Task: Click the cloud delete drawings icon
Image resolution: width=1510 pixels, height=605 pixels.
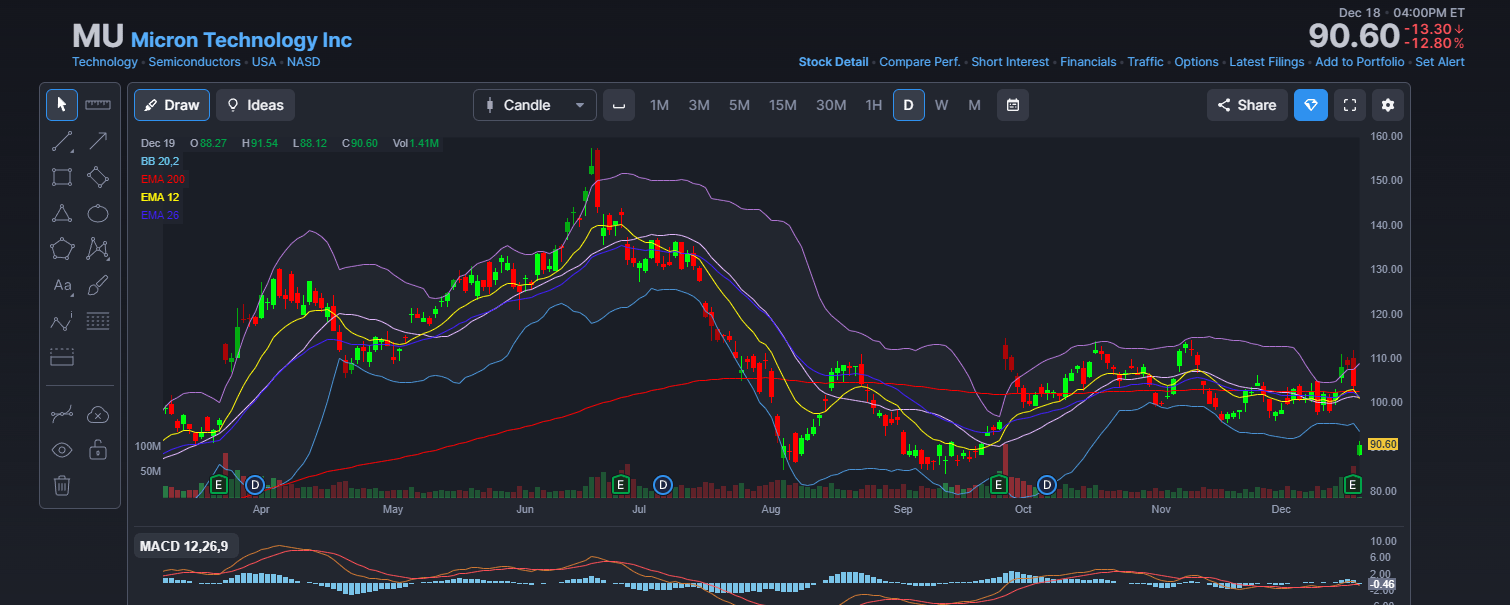Action: point(98,414)
